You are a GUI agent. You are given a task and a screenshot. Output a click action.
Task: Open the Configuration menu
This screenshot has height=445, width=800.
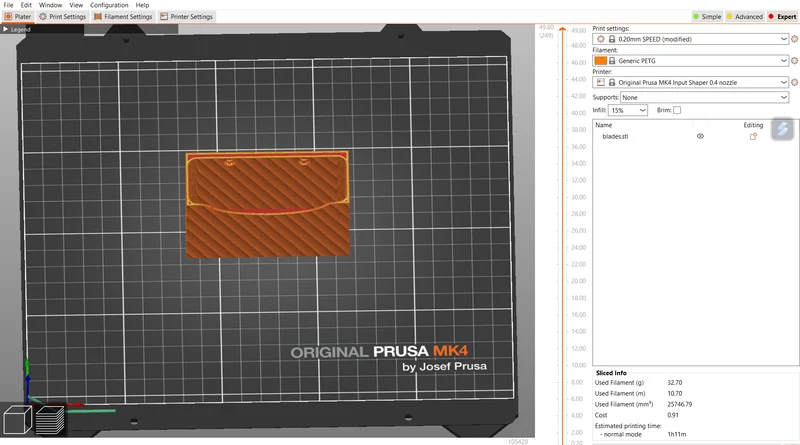[x=109, y=5]
